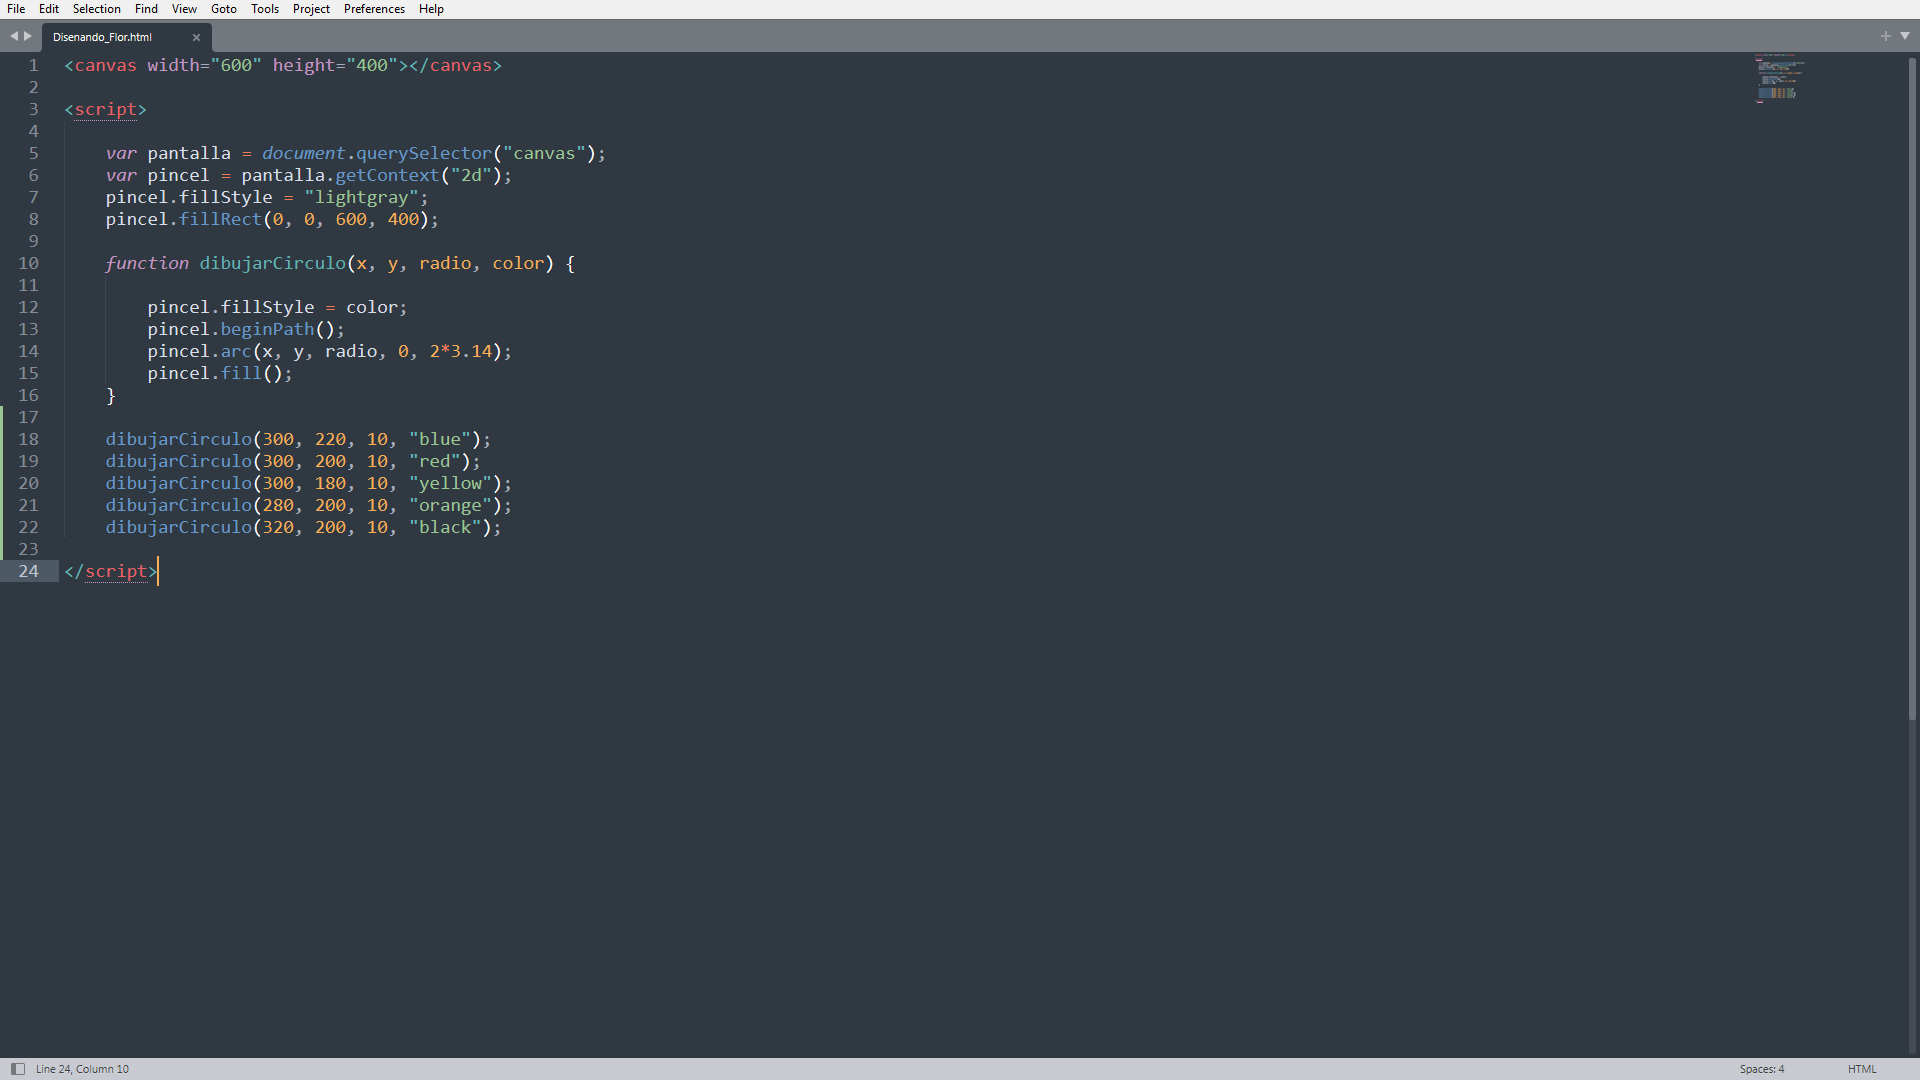Click line number 24 in gutter

tap(28, 571)
